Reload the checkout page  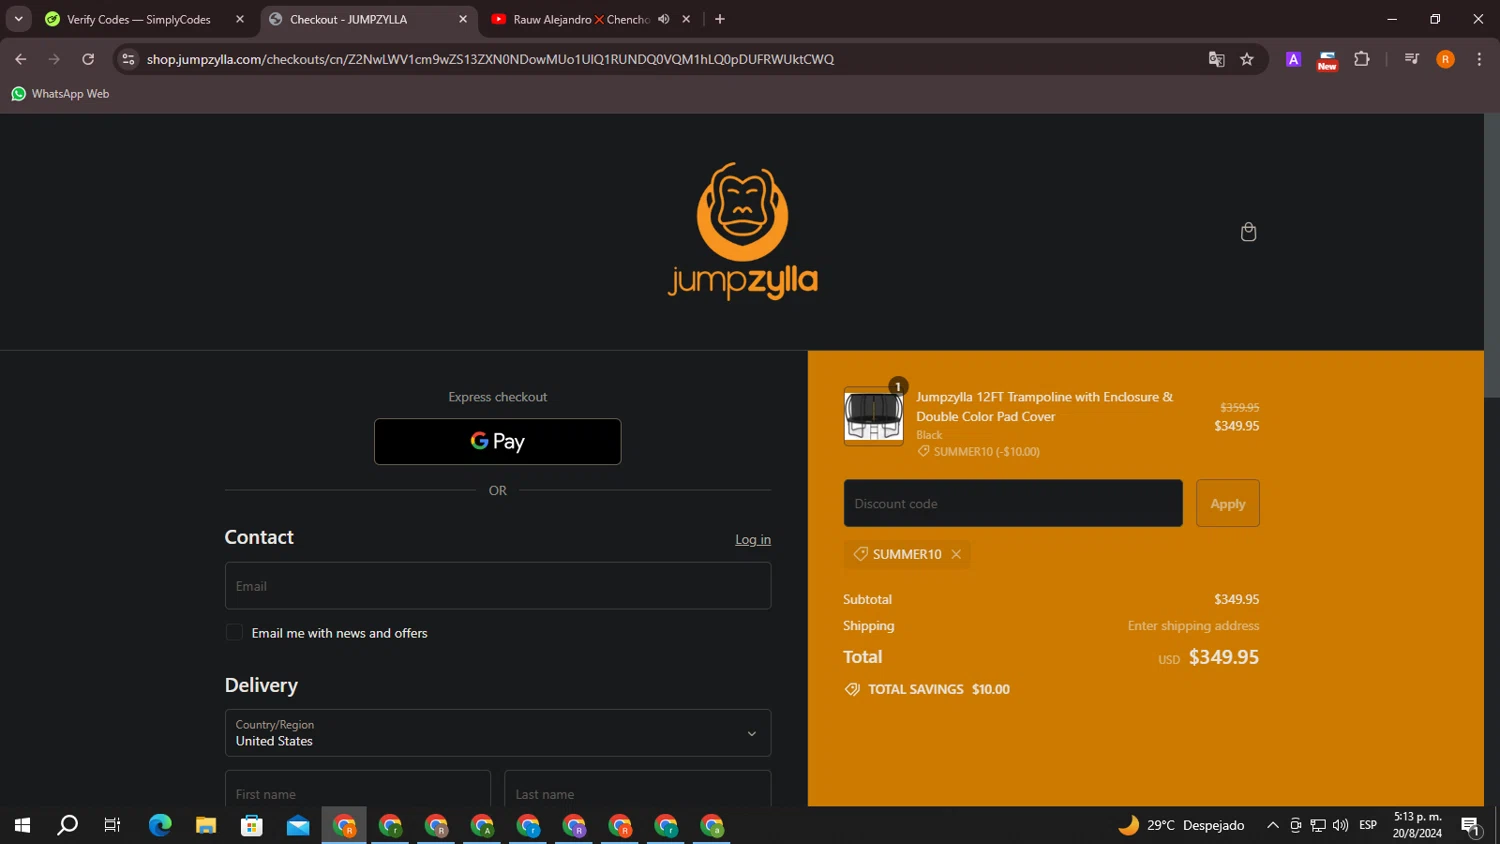click(88, 59)
